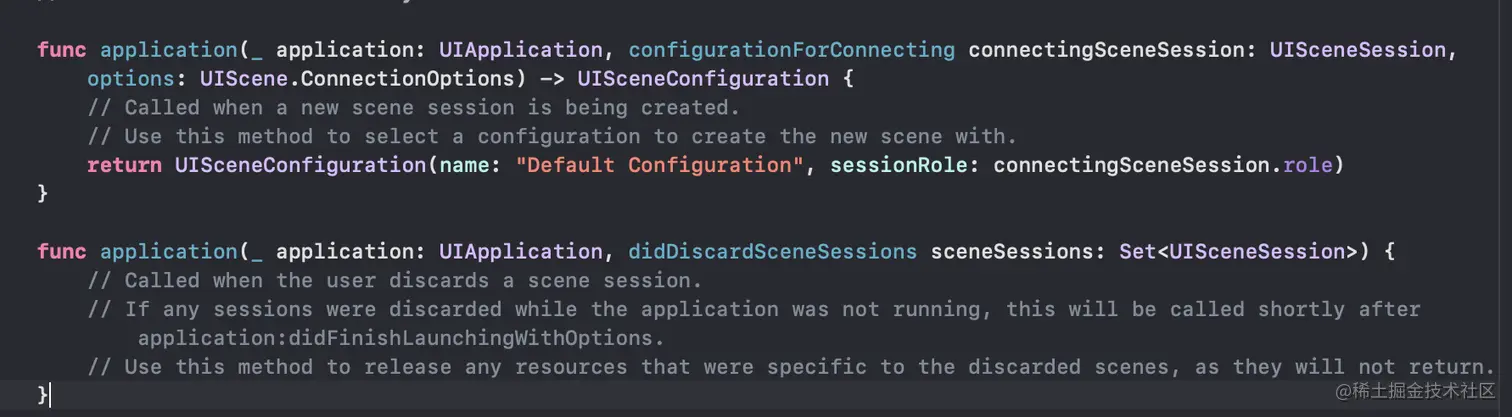Click the "didDiscardSceneSessions" parameter label

[773, 252]
